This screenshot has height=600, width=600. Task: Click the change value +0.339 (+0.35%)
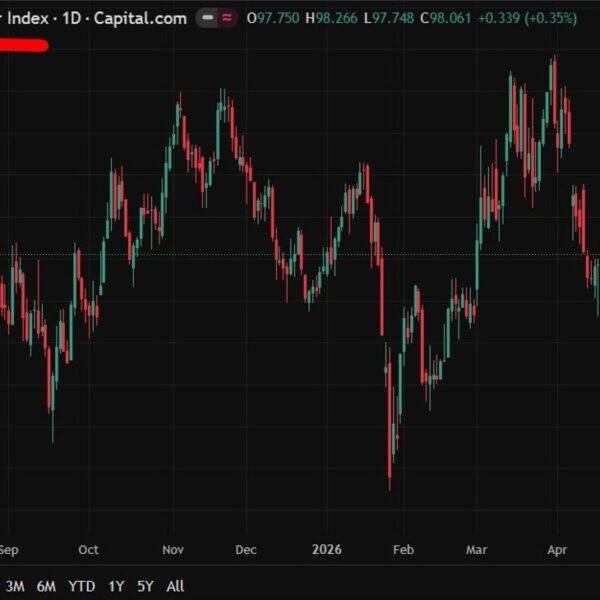[x=528, y=18]
